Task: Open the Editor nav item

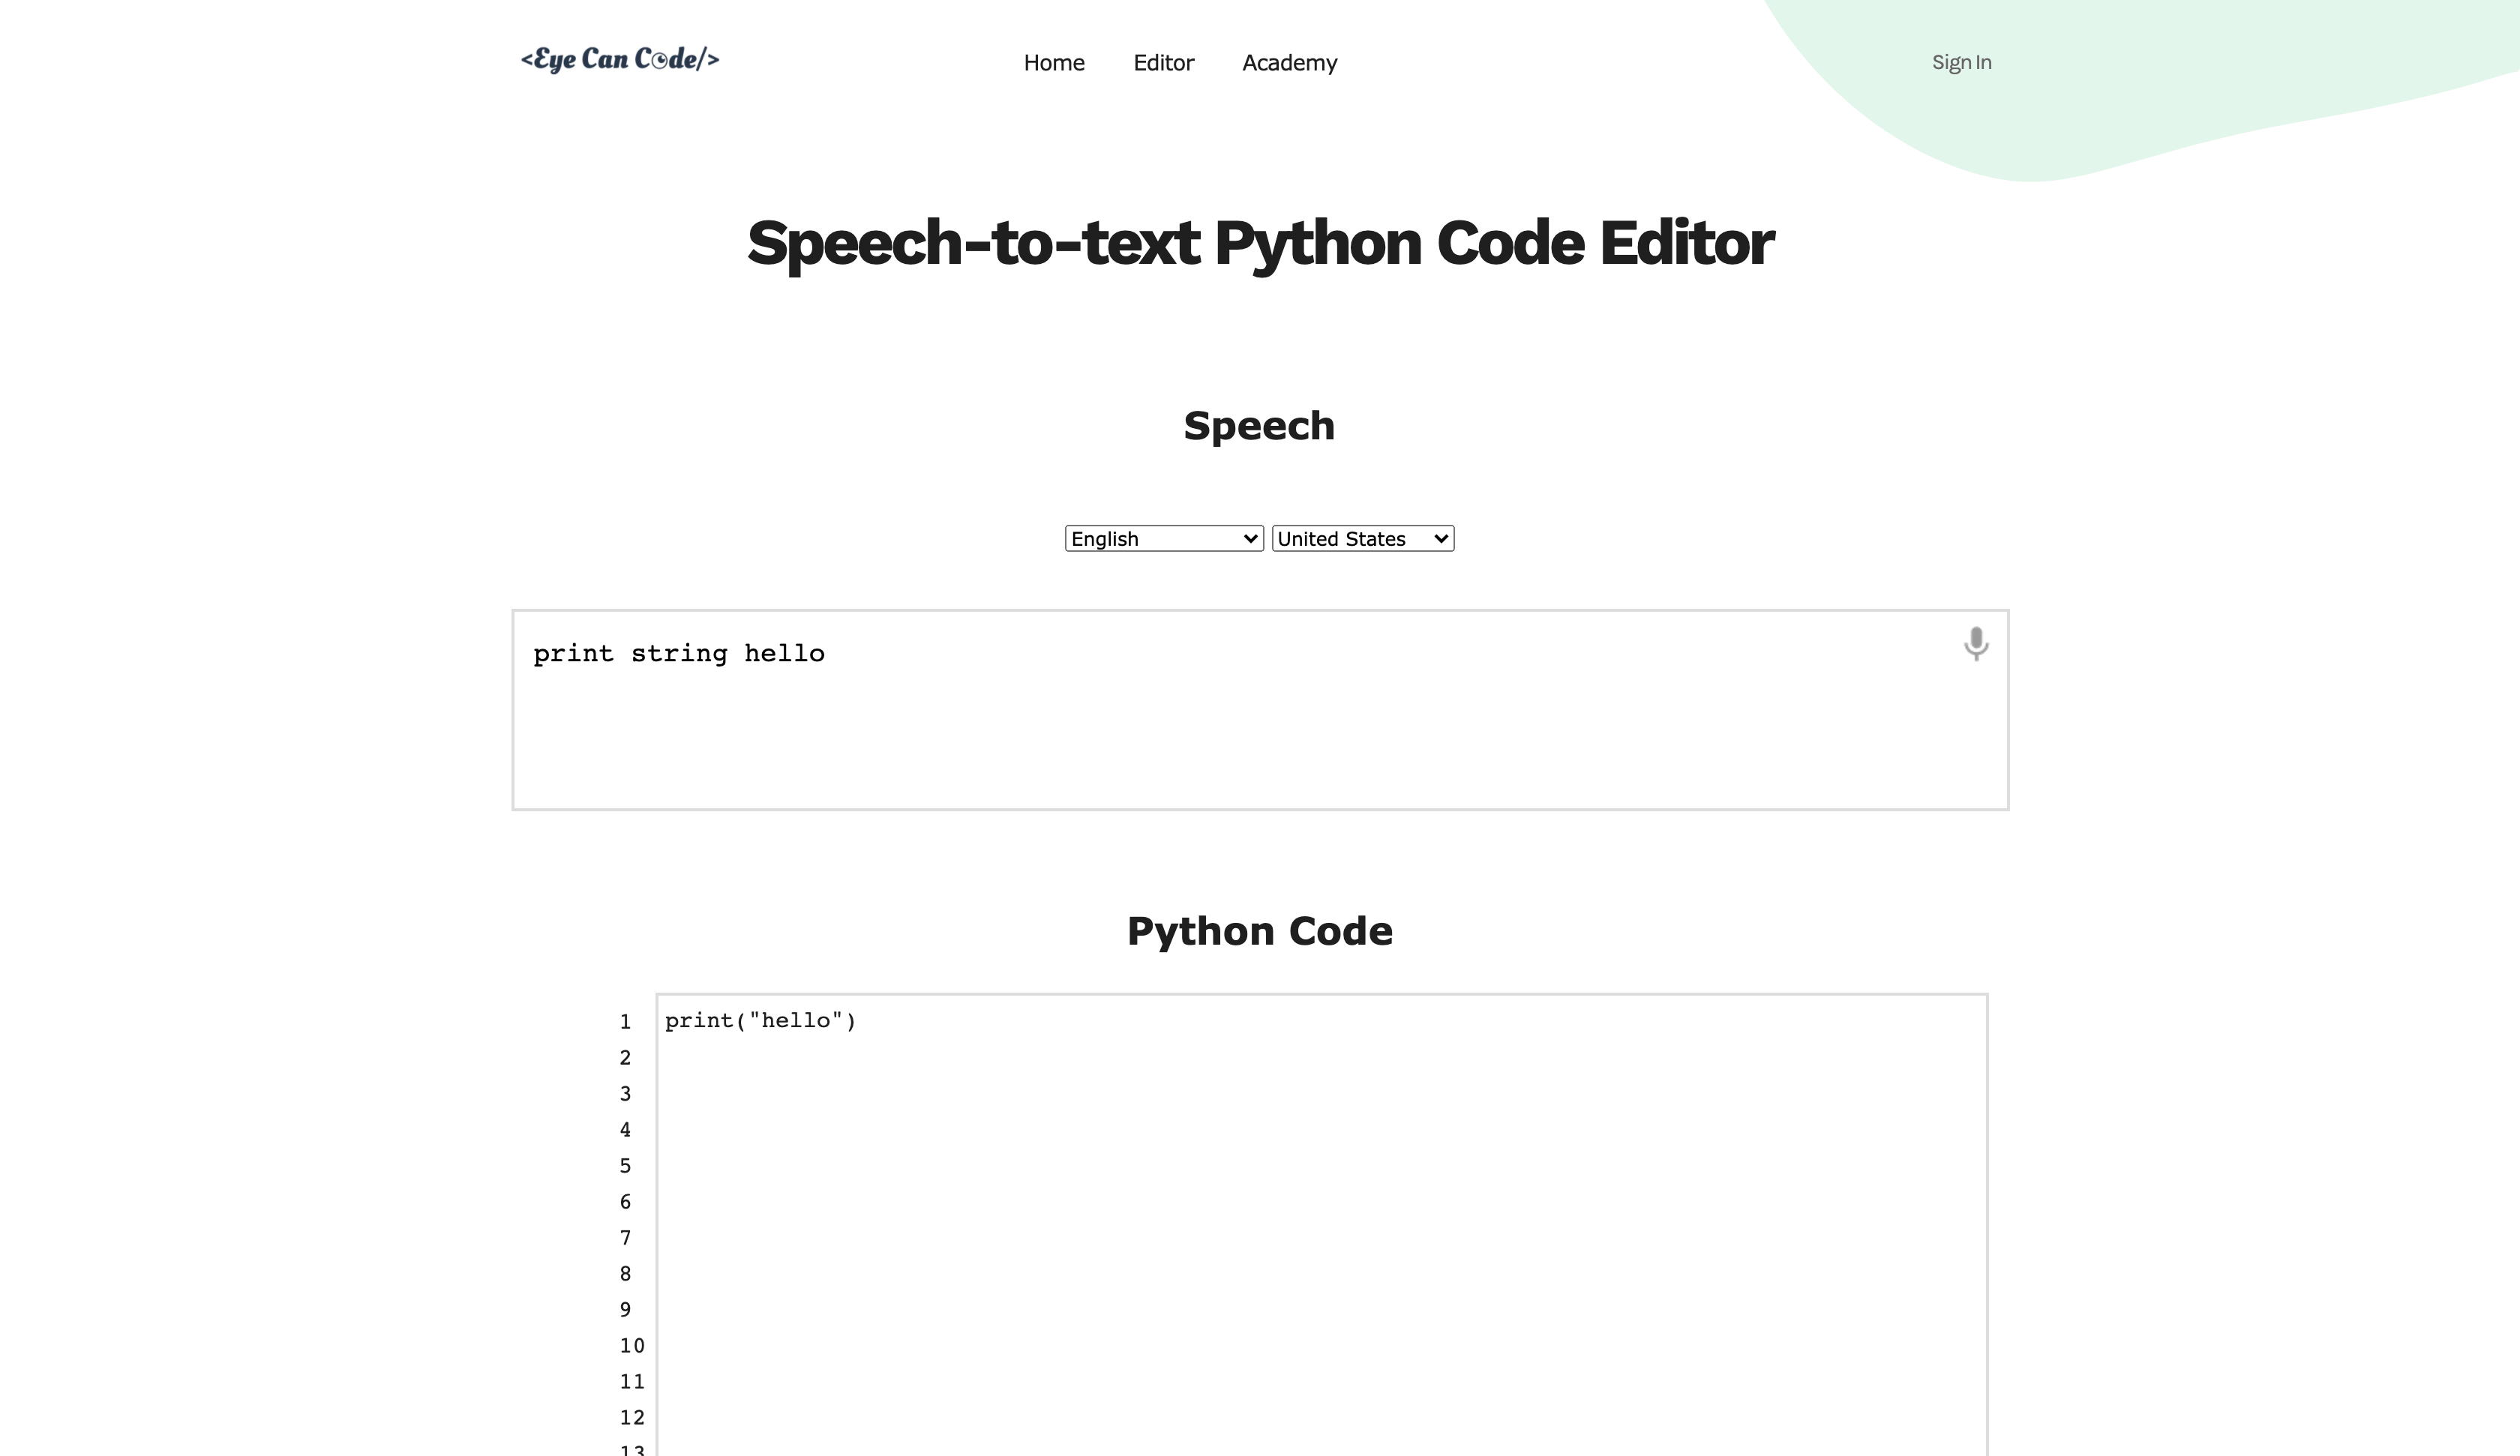Action: tap(1163, 63)
